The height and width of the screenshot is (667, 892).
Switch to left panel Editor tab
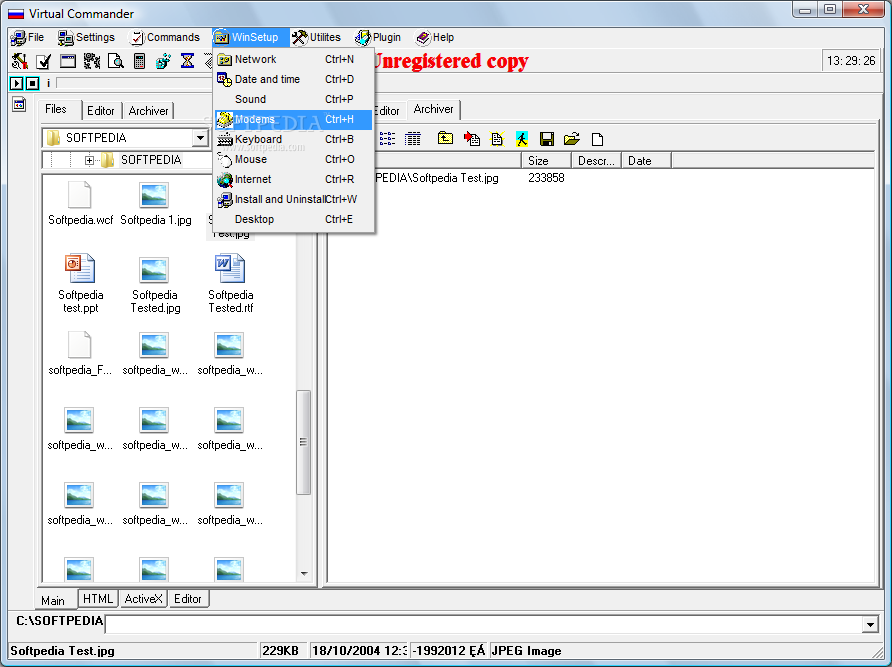tap(101, 110)
